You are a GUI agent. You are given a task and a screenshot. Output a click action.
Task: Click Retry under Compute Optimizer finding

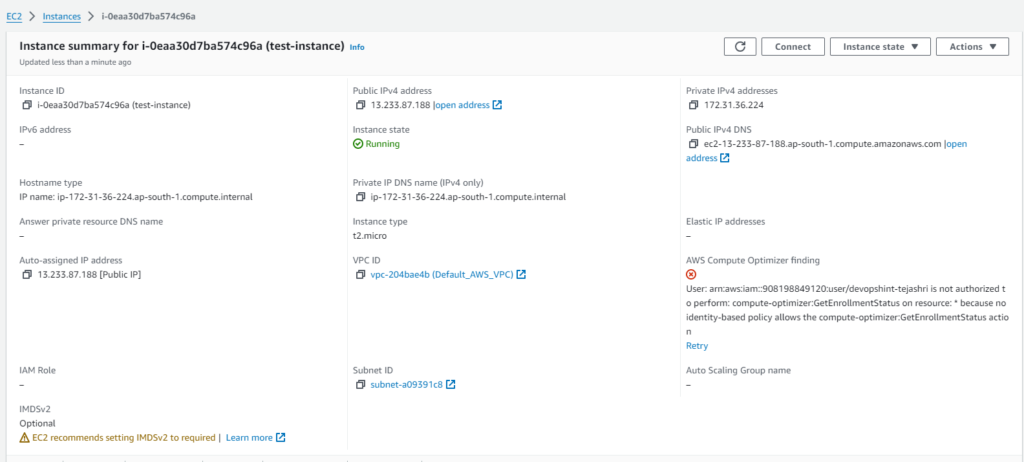coord(697,346)
